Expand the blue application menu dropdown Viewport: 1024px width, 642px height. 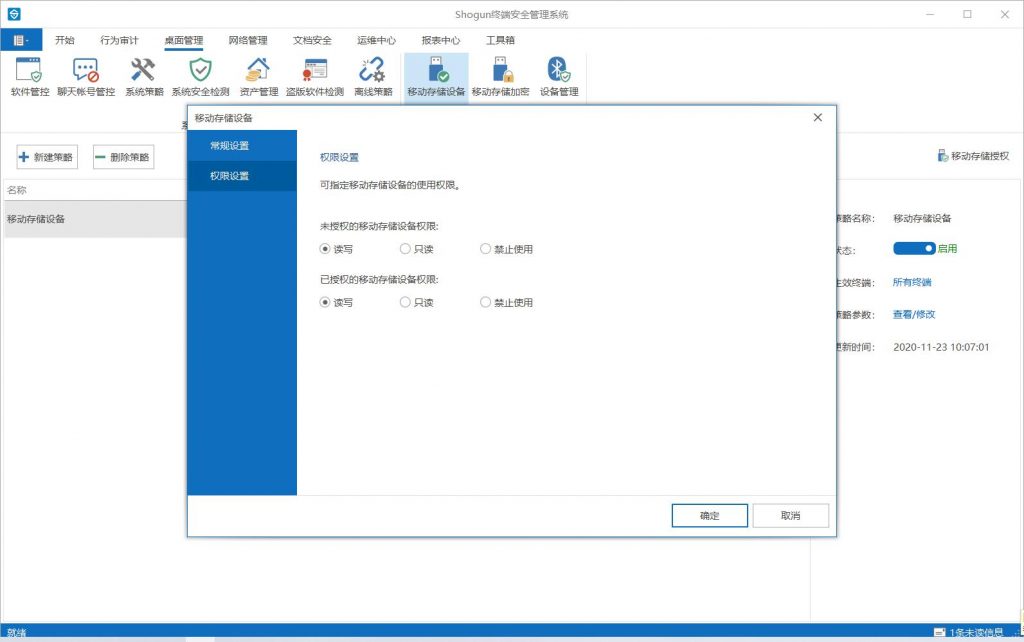point(21,40)
